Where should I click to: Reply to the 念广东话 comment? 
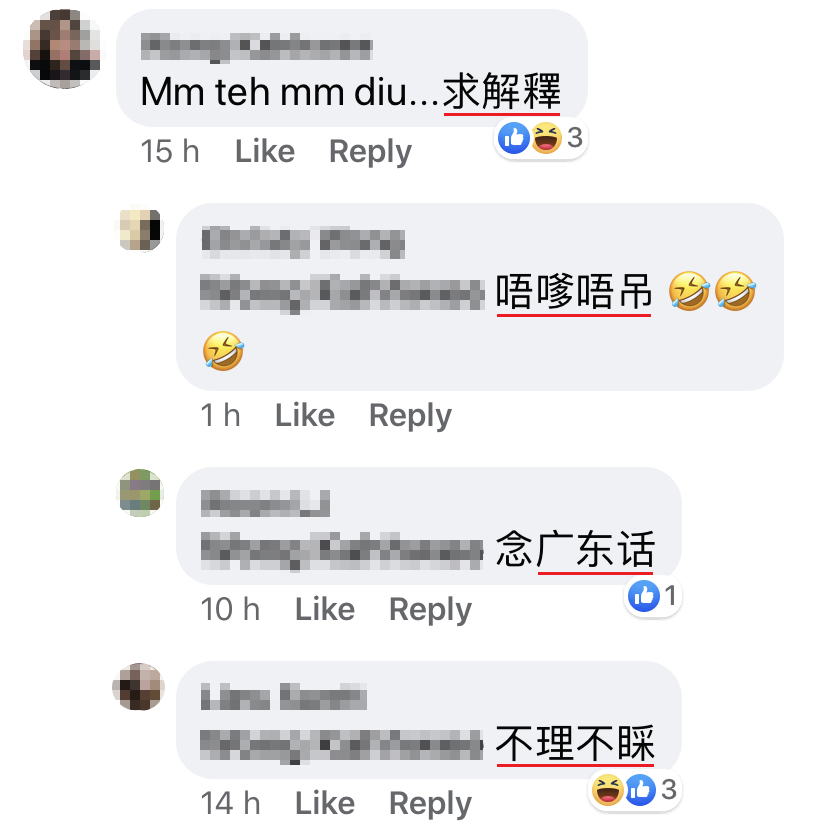coord(430,610)
